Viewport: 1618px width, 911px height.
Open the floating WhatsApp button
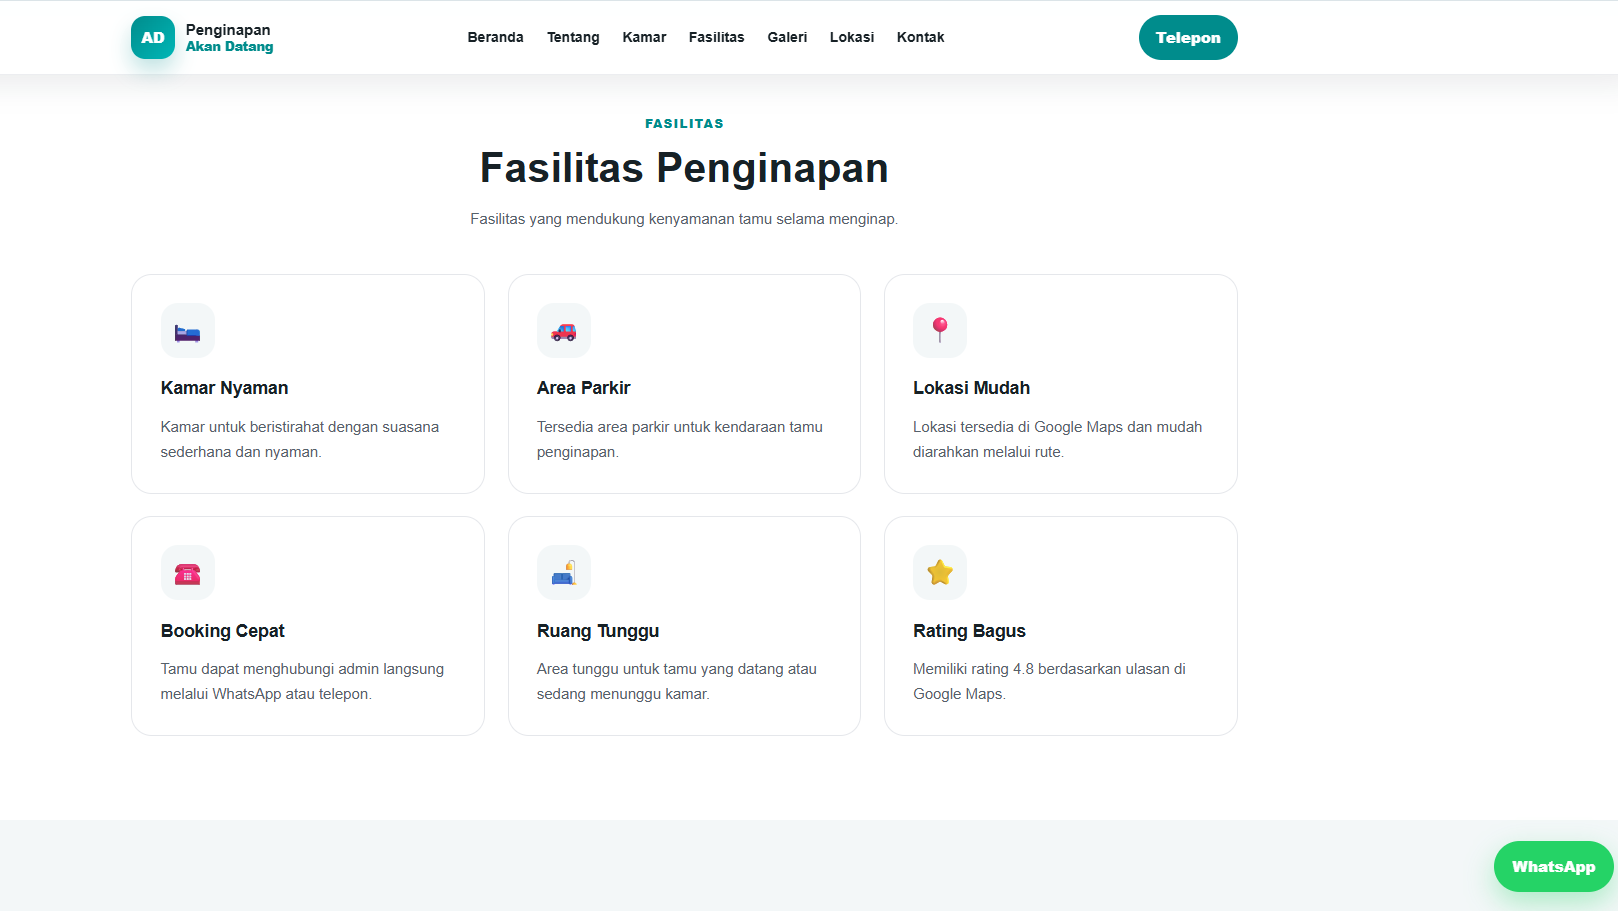point(1553,867)
